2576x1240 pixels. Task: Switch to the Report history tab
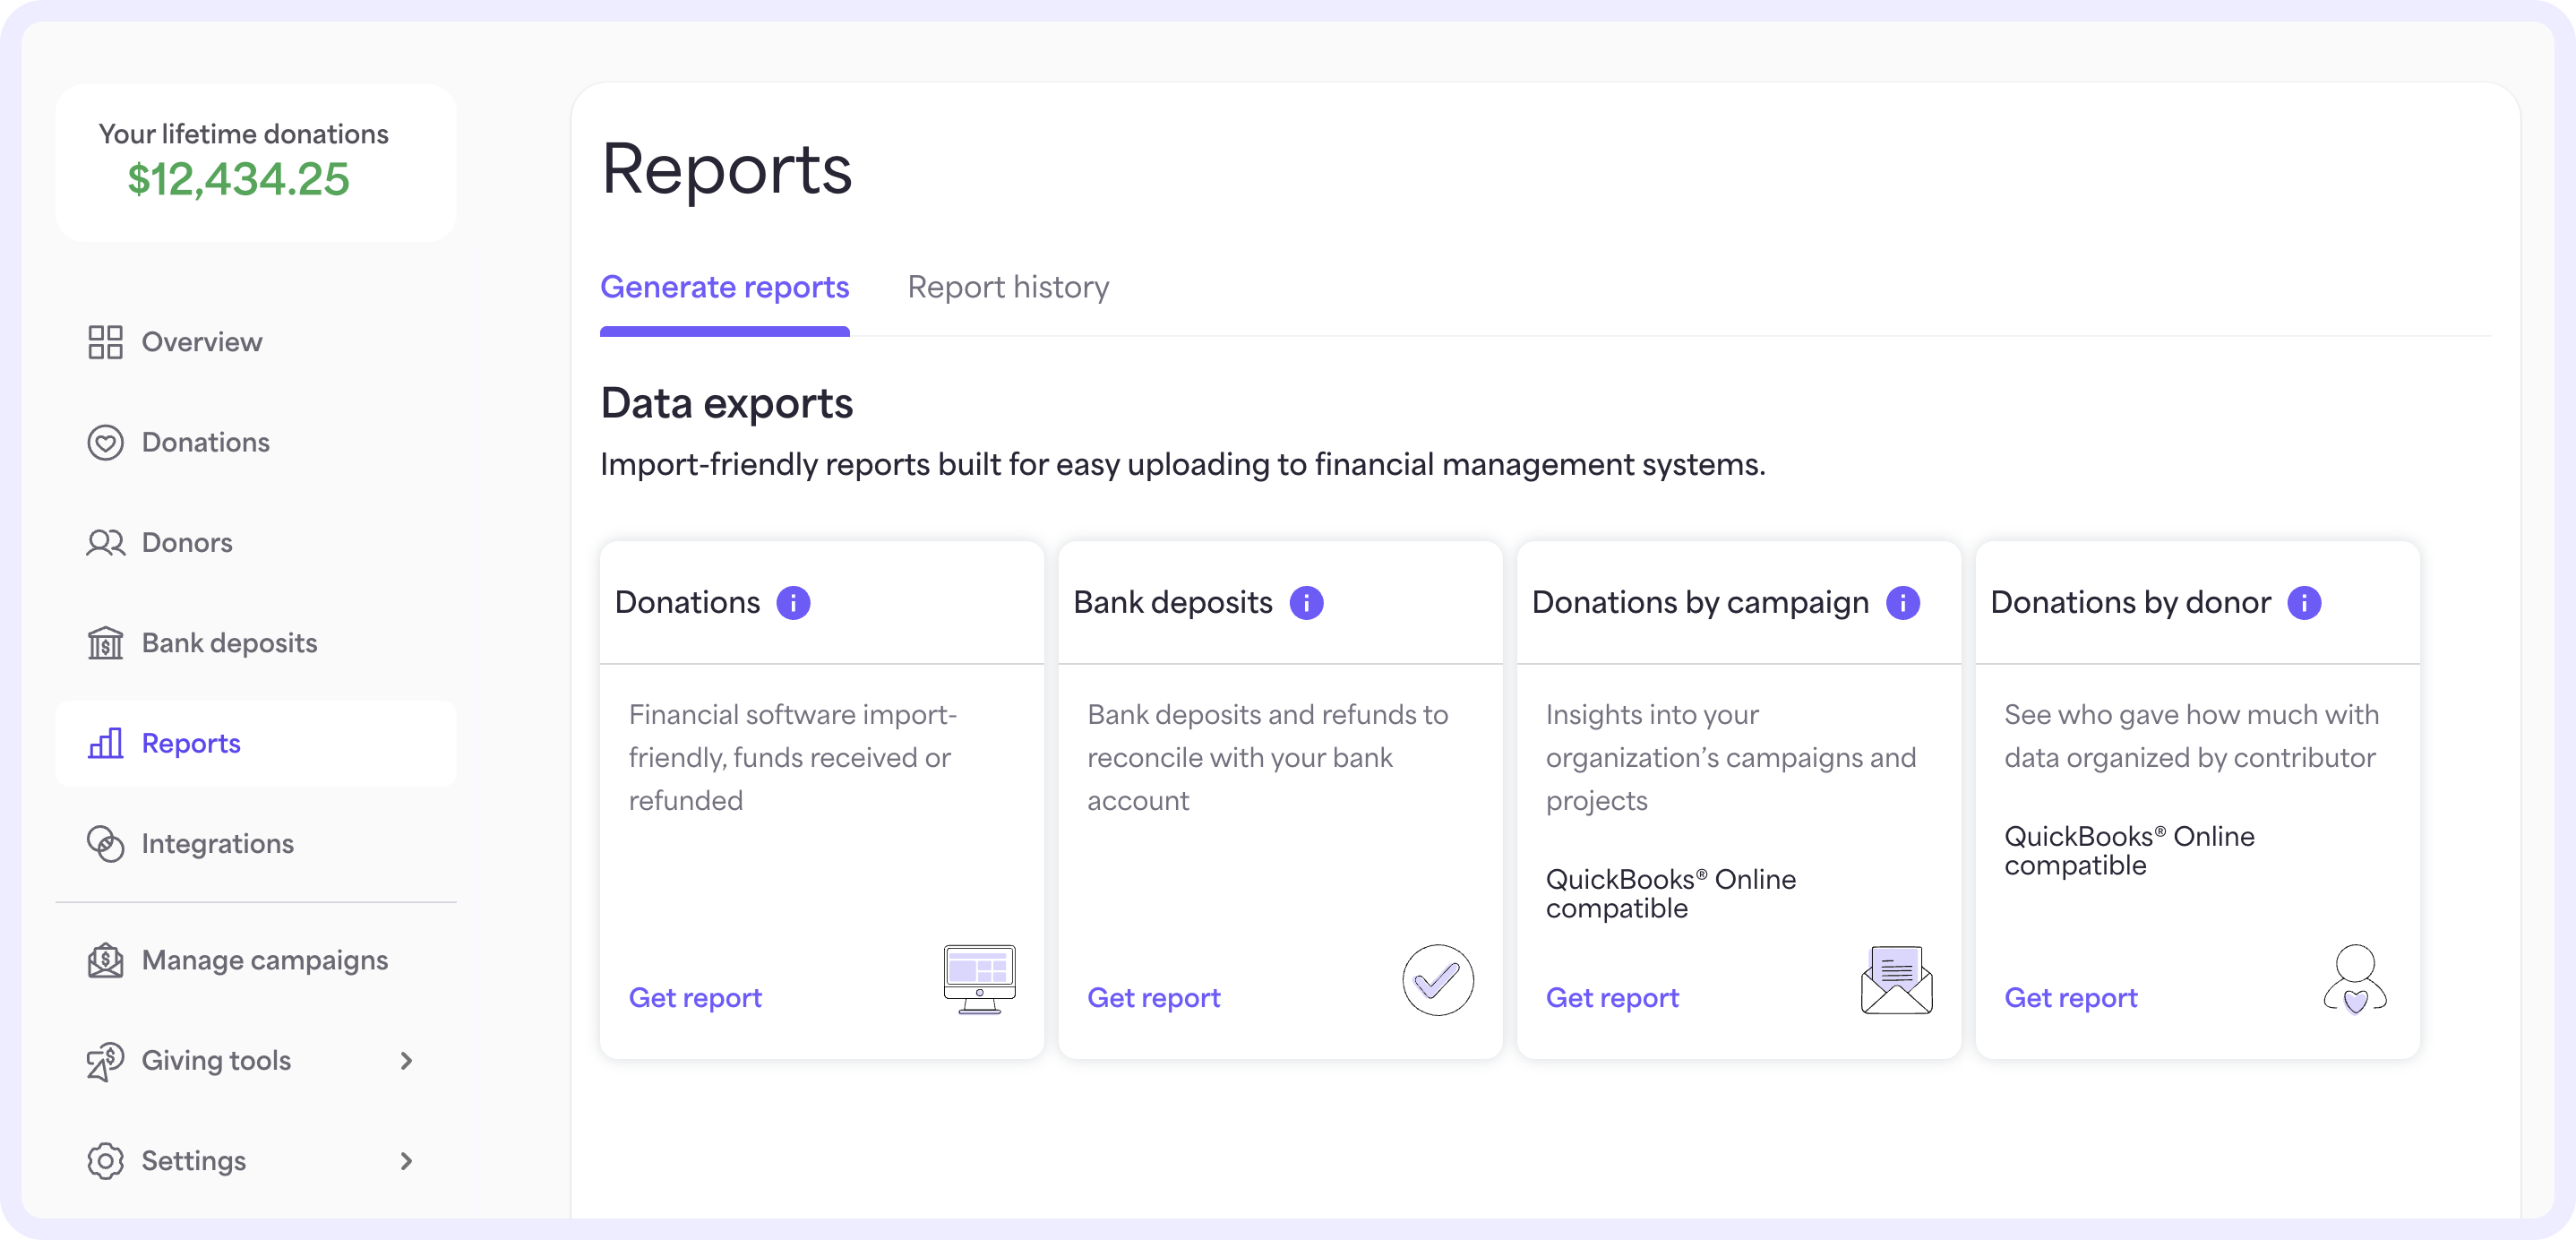point(1007,286)
